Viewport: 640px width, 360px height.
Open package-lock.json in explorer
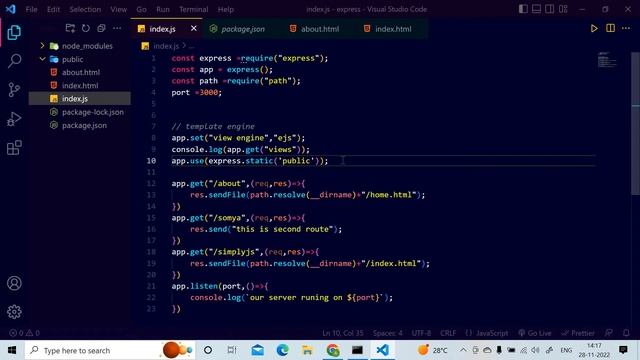click(80, 112)
